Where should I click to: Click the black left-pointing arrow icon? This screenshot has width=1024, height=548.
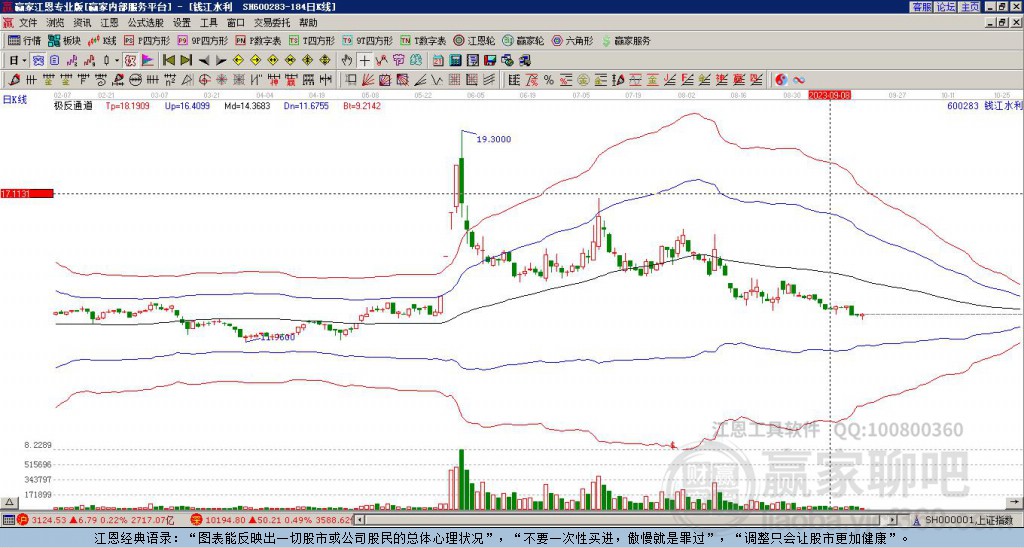click(204, 61)
